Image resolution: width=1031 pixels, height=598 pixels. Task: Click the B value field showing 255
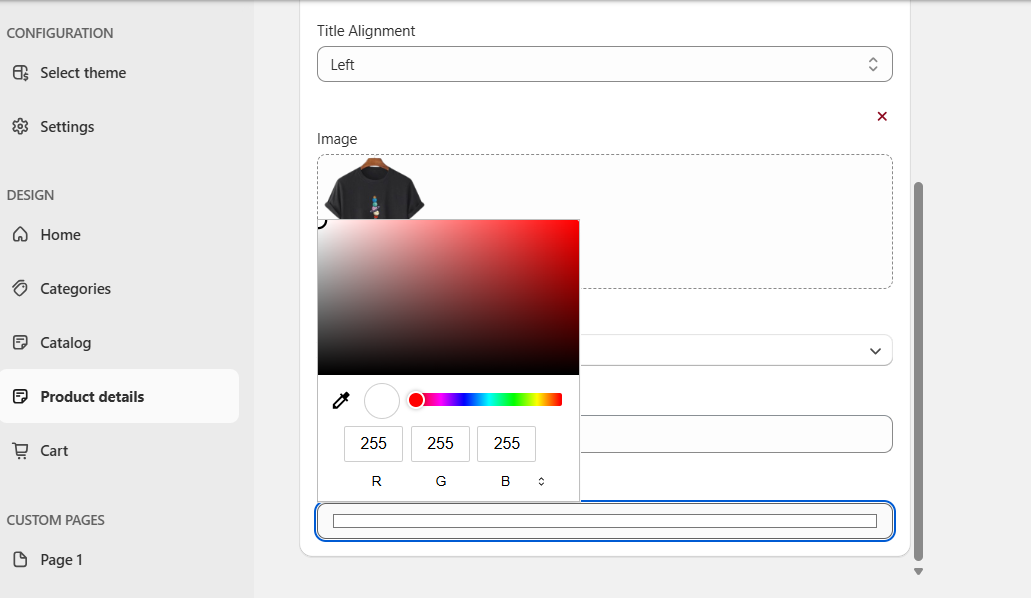tap(506, 443)
